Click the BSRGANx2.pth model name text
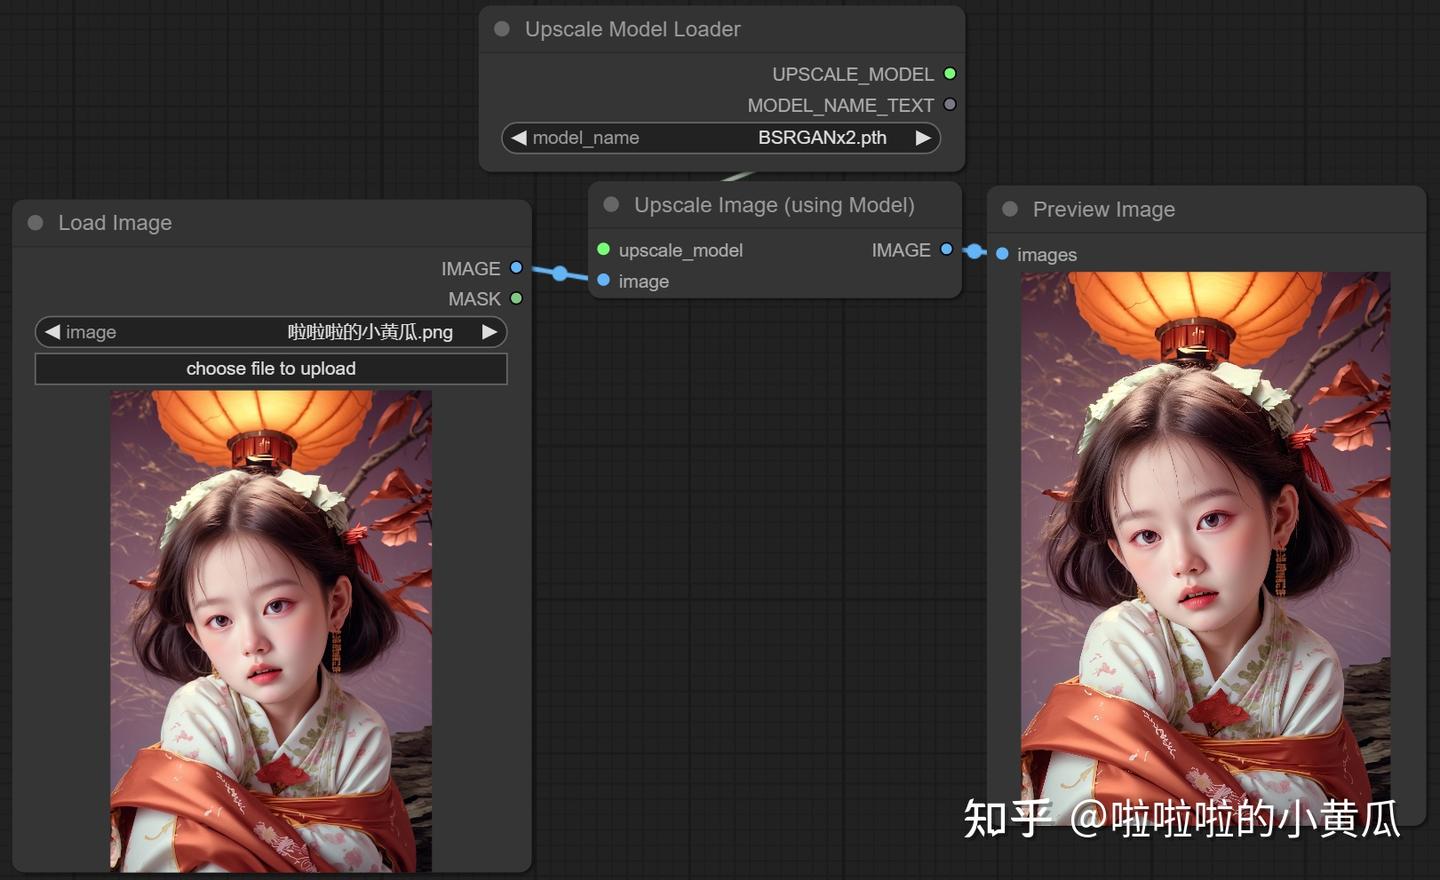The width and height of the screenshot is (1440, 880). pos(822,138)
